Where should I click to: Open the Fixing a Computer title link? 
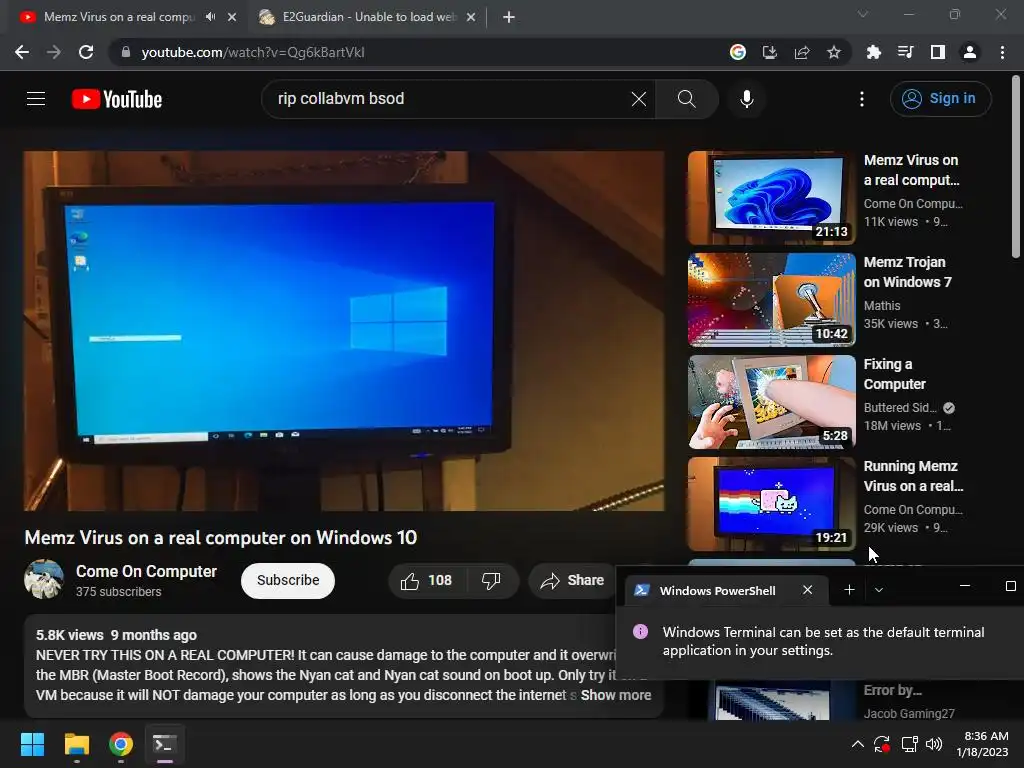(895, 374)
